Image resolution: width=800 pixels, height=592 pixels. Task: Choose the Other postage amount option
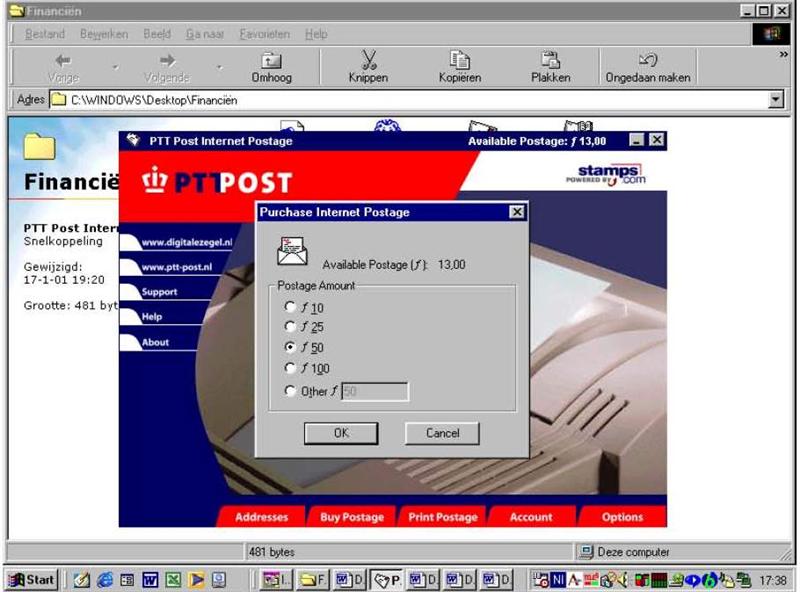290,391
